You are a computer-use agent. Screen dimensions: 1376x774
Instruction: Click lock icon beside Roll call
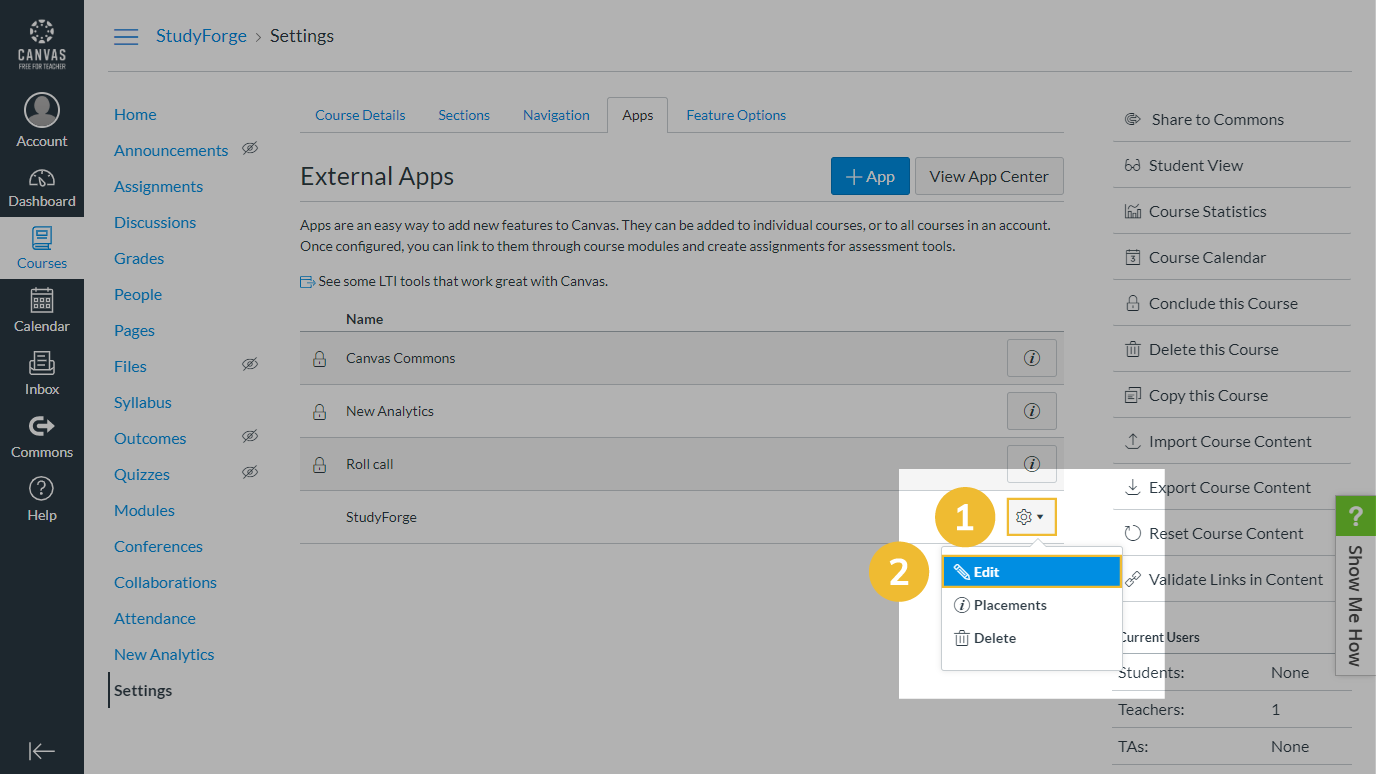click(x=319, y=464)
